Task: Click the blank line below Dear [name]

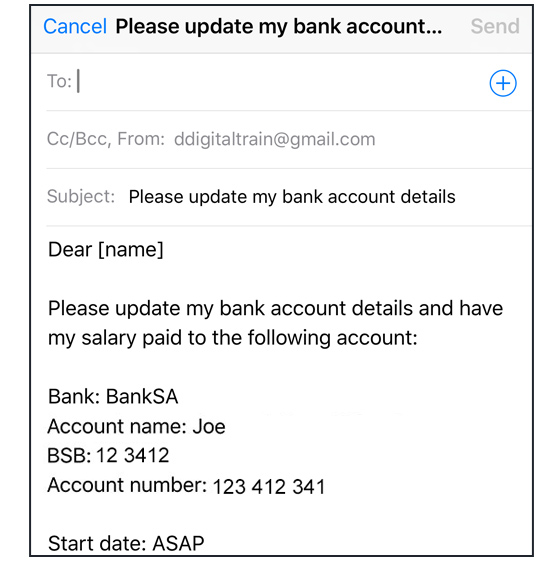Action: (279, 279)
